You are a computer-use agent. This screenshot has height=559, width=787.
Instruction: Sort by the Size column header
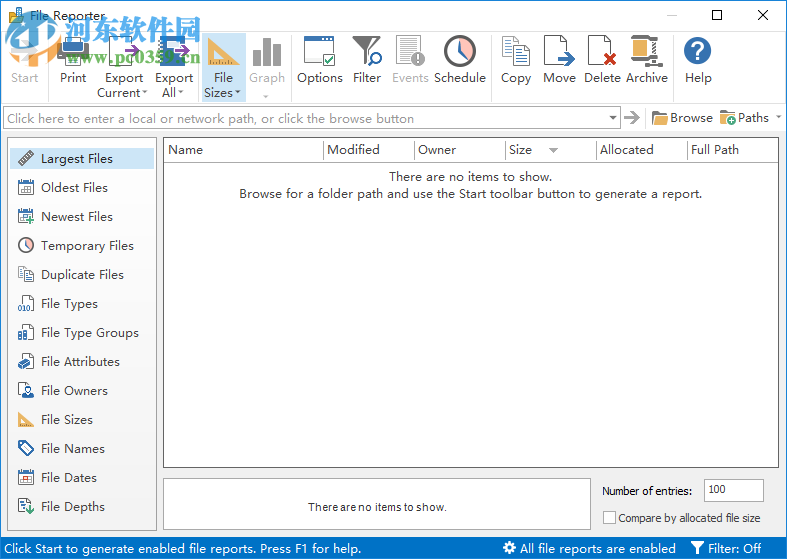pyautogui.click(x=551, y=150)
